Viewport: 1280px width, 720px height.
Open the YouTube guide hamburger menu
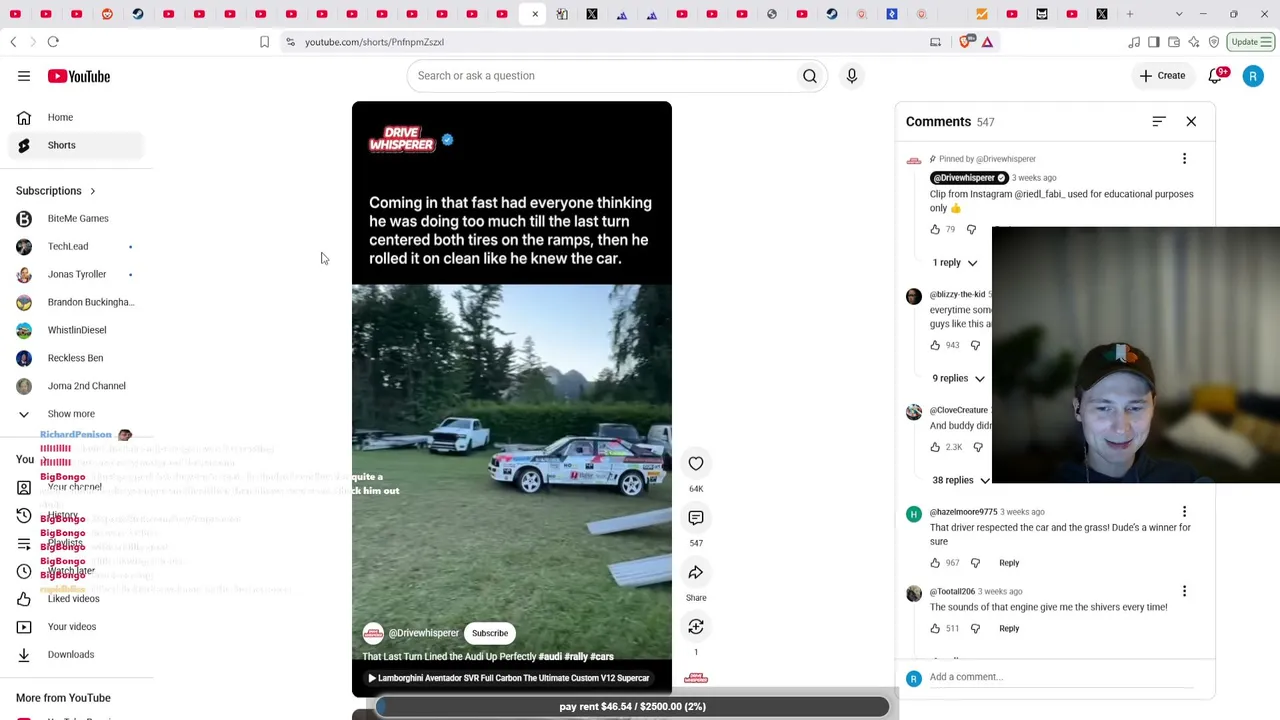point(24,76)
